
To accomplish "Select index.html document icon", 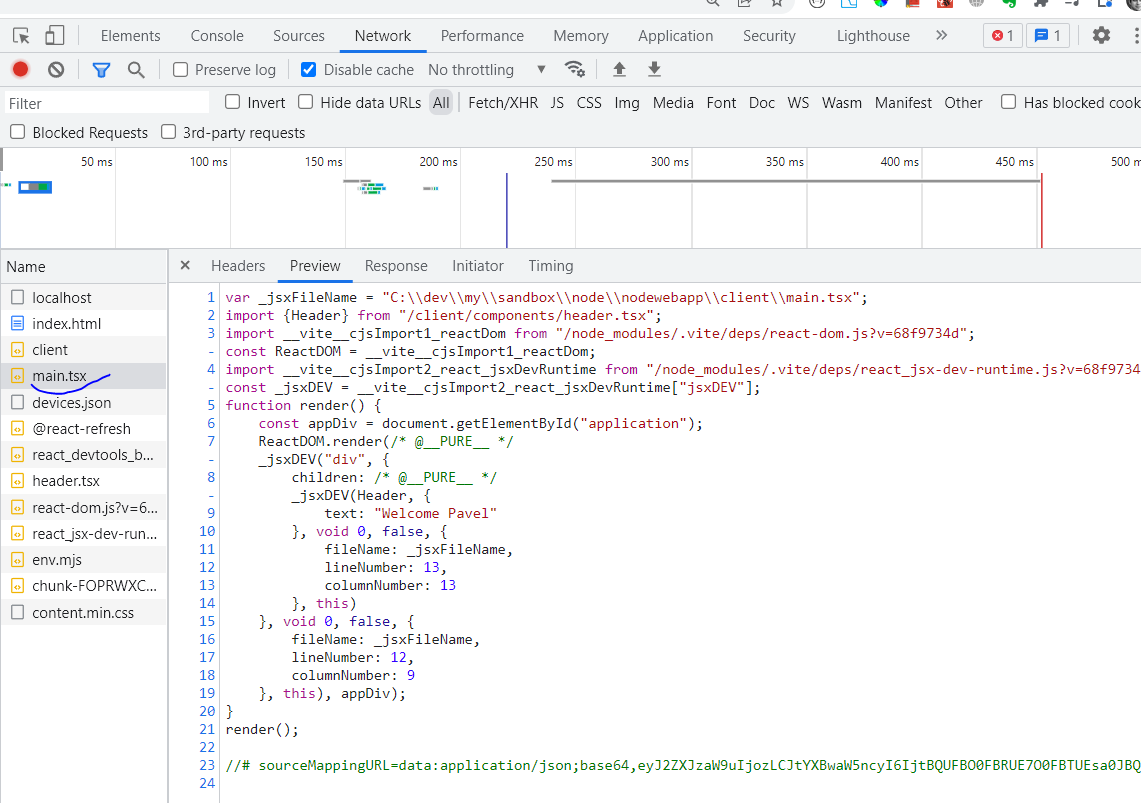I will point(17,324).
